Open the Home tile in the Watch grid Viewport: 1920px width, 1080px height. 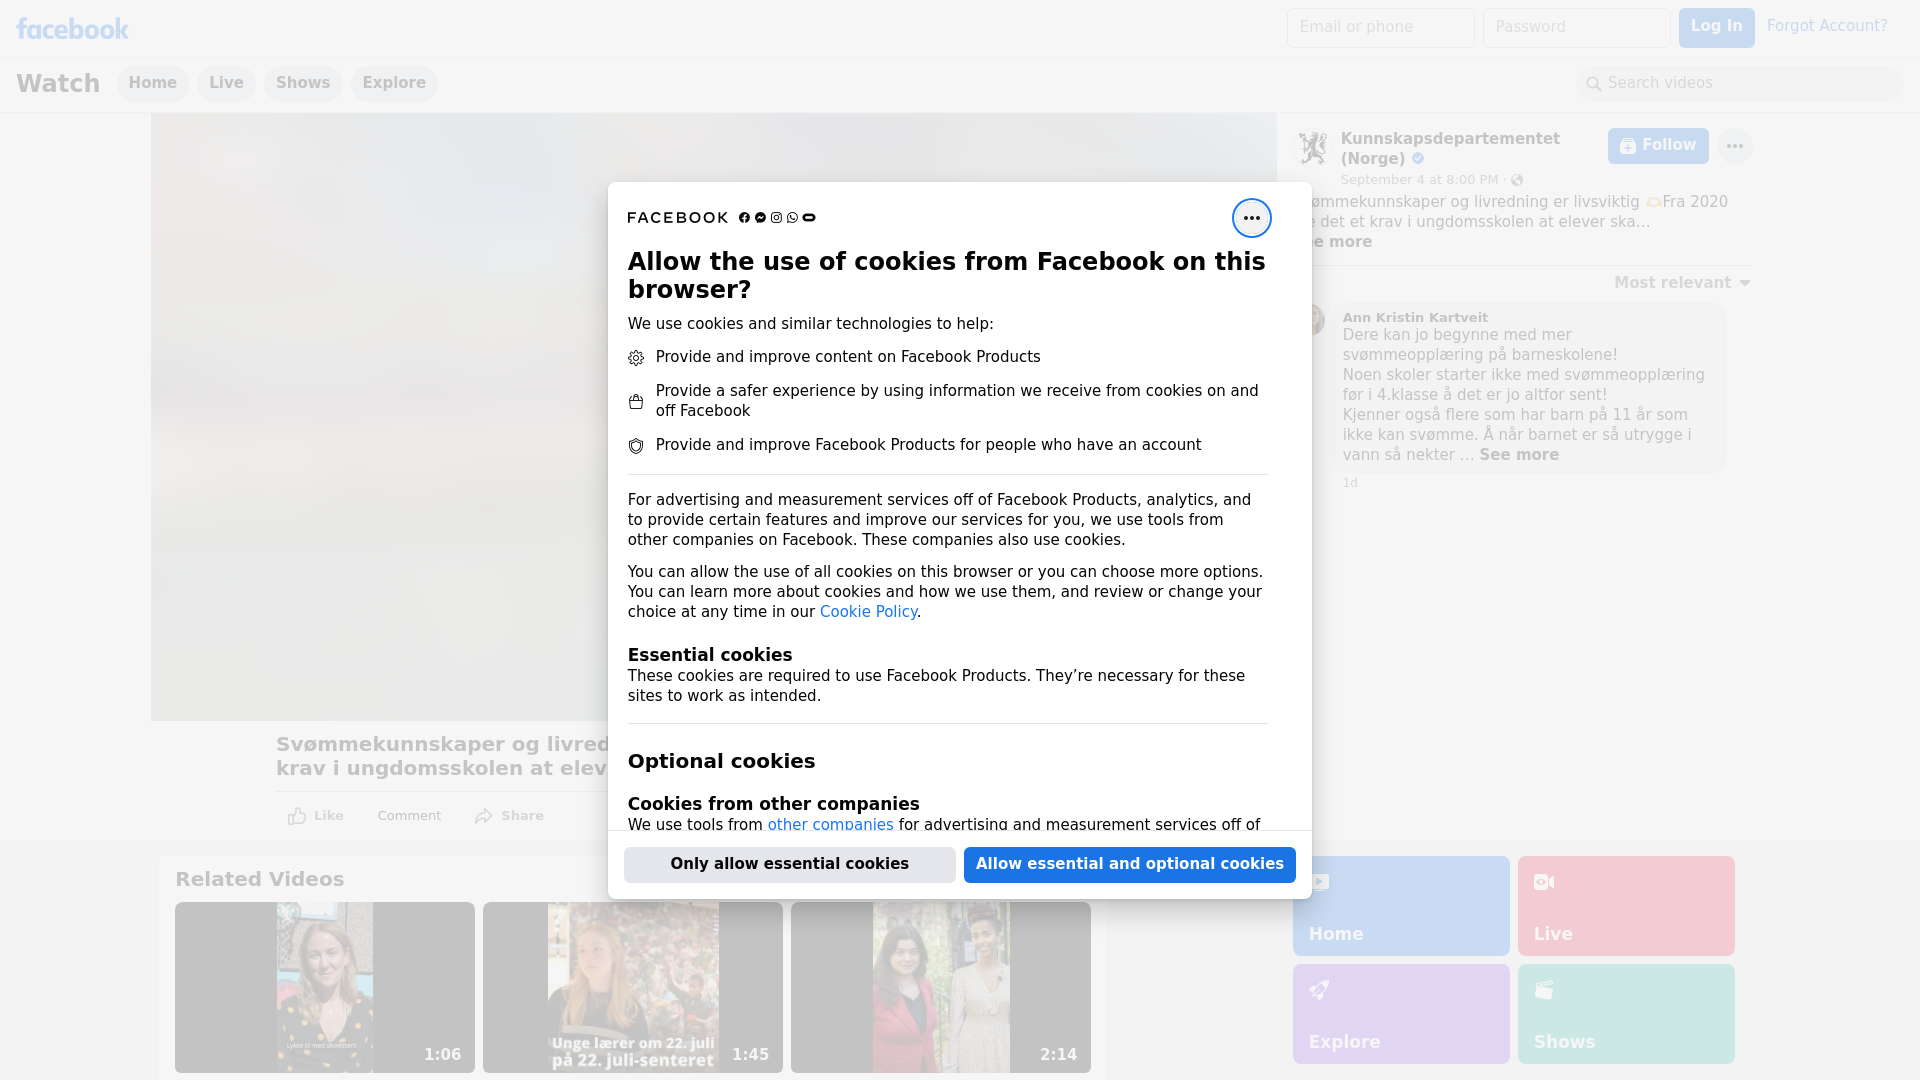(1401, 906)
